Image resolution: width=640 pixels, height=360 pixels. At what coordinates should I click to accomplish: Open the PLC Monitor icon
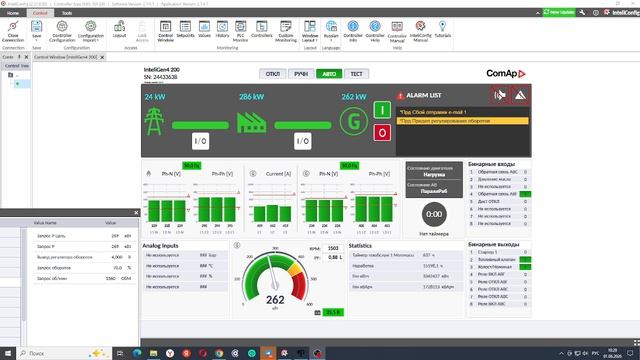click(x=240, y=31)
